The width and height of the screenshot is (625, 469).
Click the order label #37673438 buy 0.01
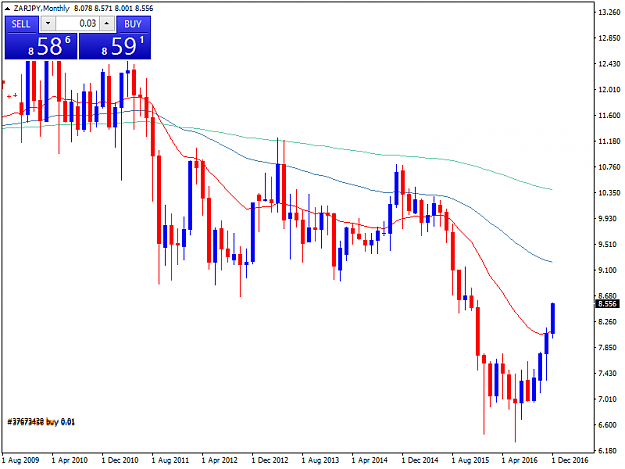coord(41,422)
